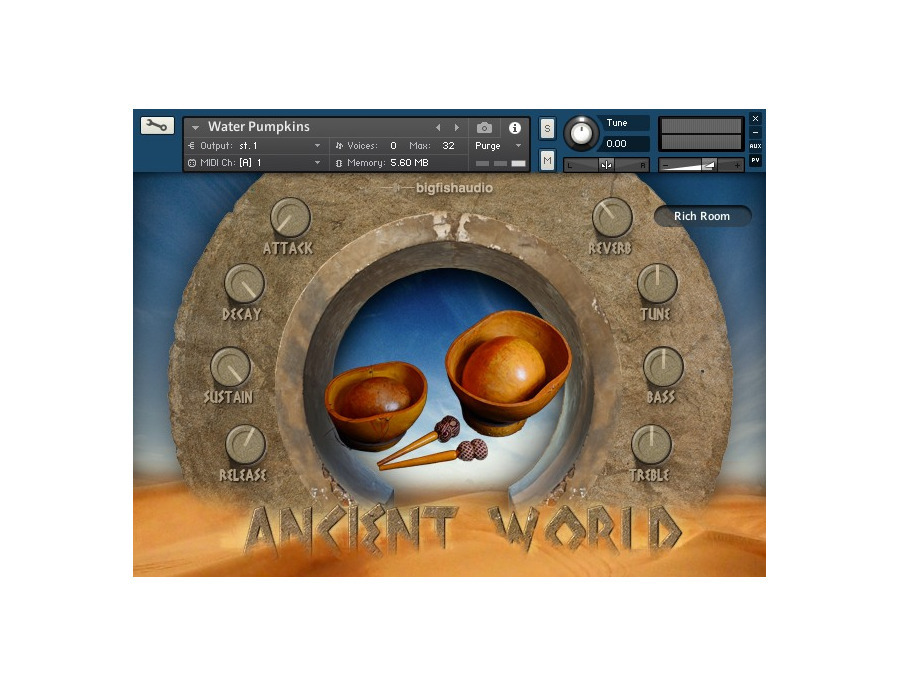Viewport: 900px width, 687px height.
Task: Load previous instrument with left arrow
Action: (438, 127)
